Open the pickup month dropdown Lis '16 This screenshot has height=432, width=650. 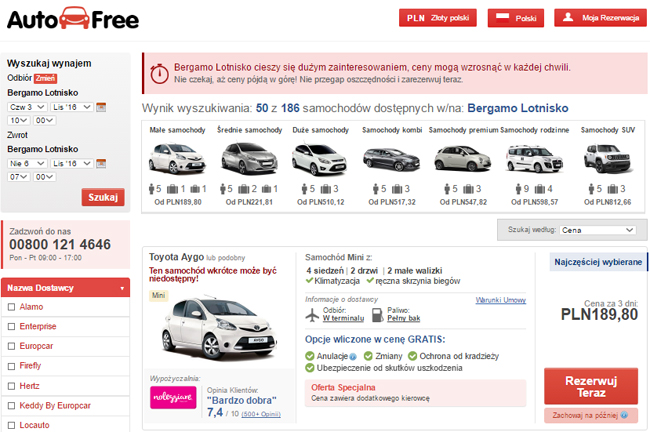coord(72,107)
